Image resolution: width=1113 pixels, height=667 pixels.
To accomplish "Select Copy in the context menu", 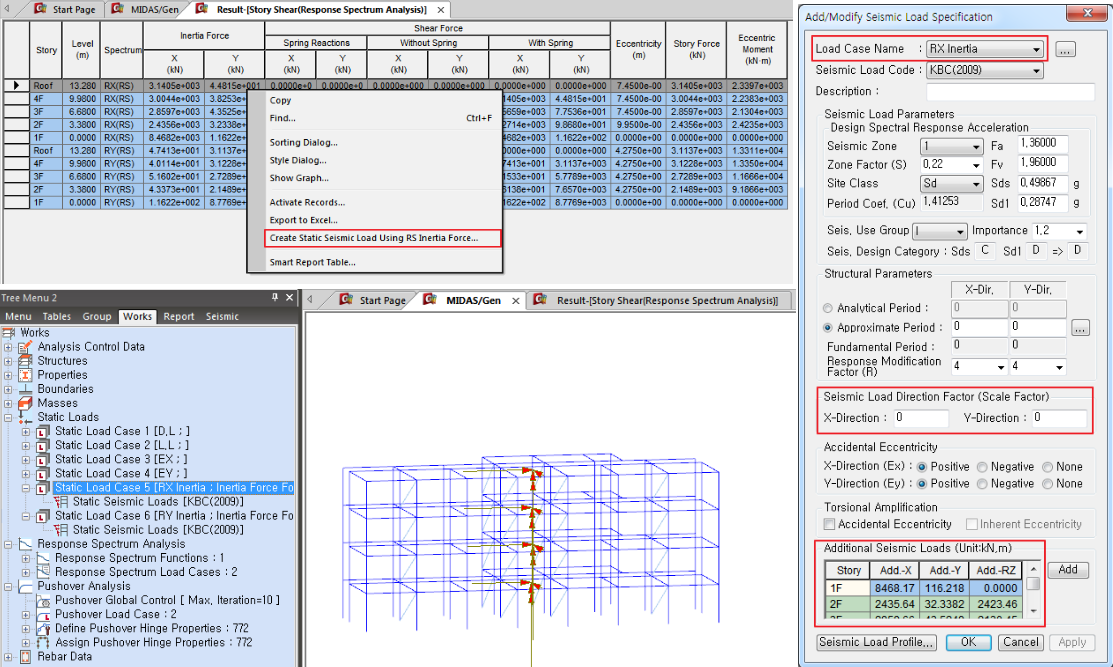I will 280,101.
